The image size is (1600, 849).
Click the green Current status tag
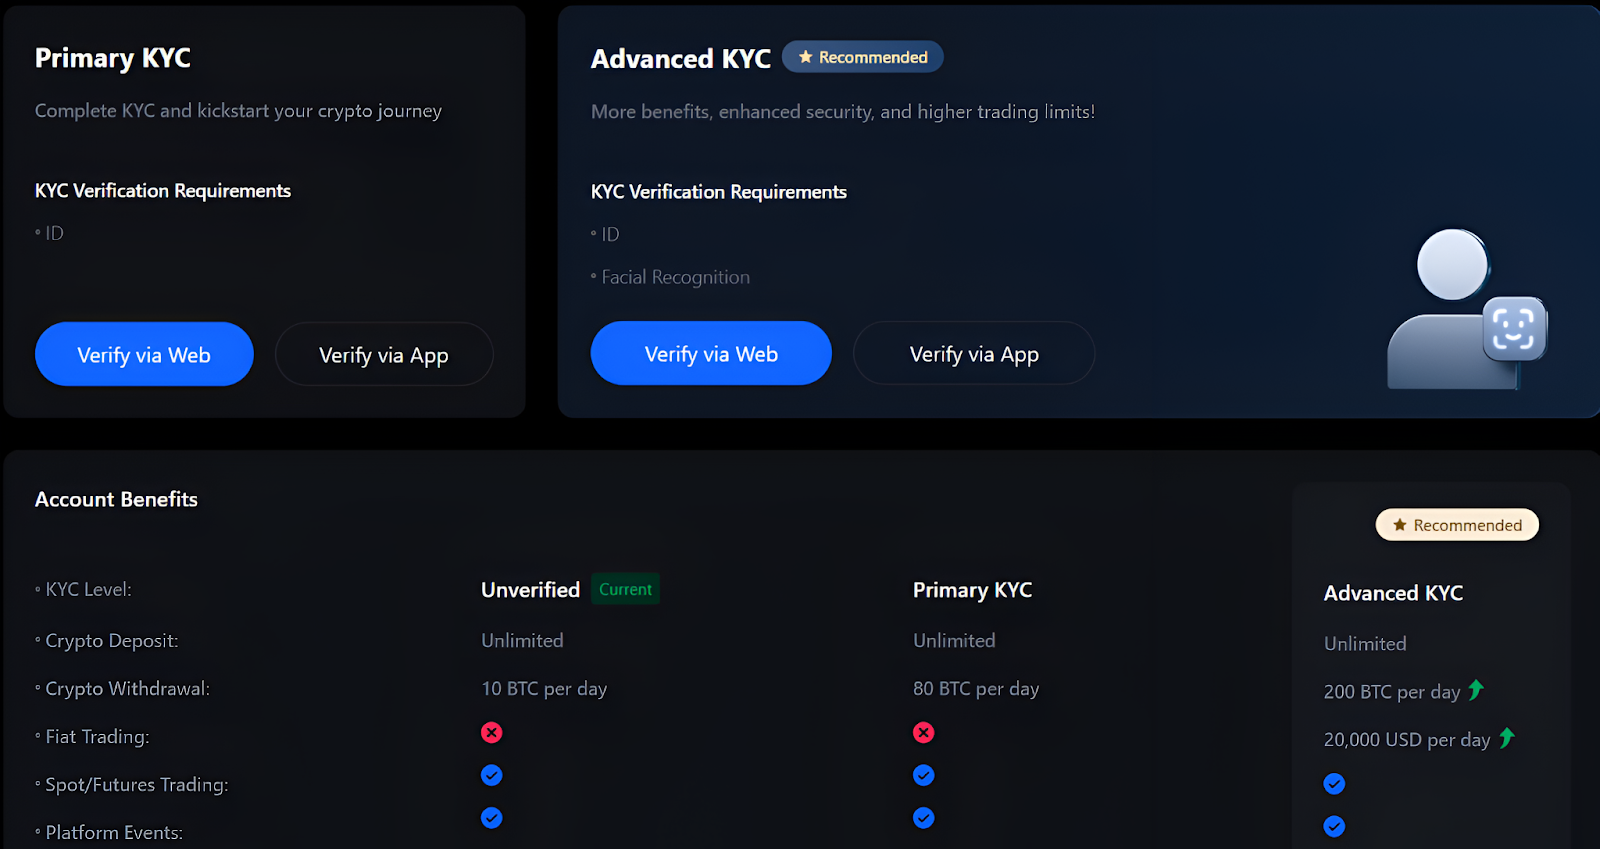point(625,589)
